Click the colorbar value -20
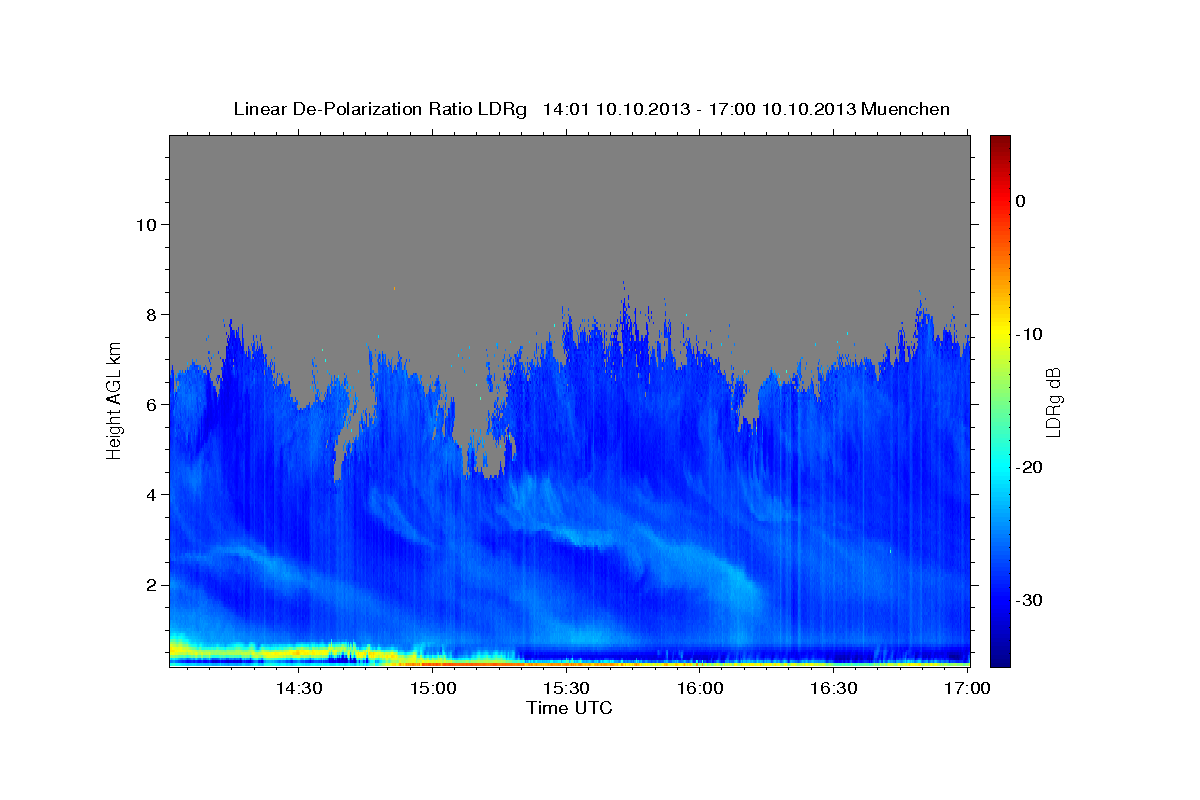The image size is (1200, 800). (x=1030, y=467)
